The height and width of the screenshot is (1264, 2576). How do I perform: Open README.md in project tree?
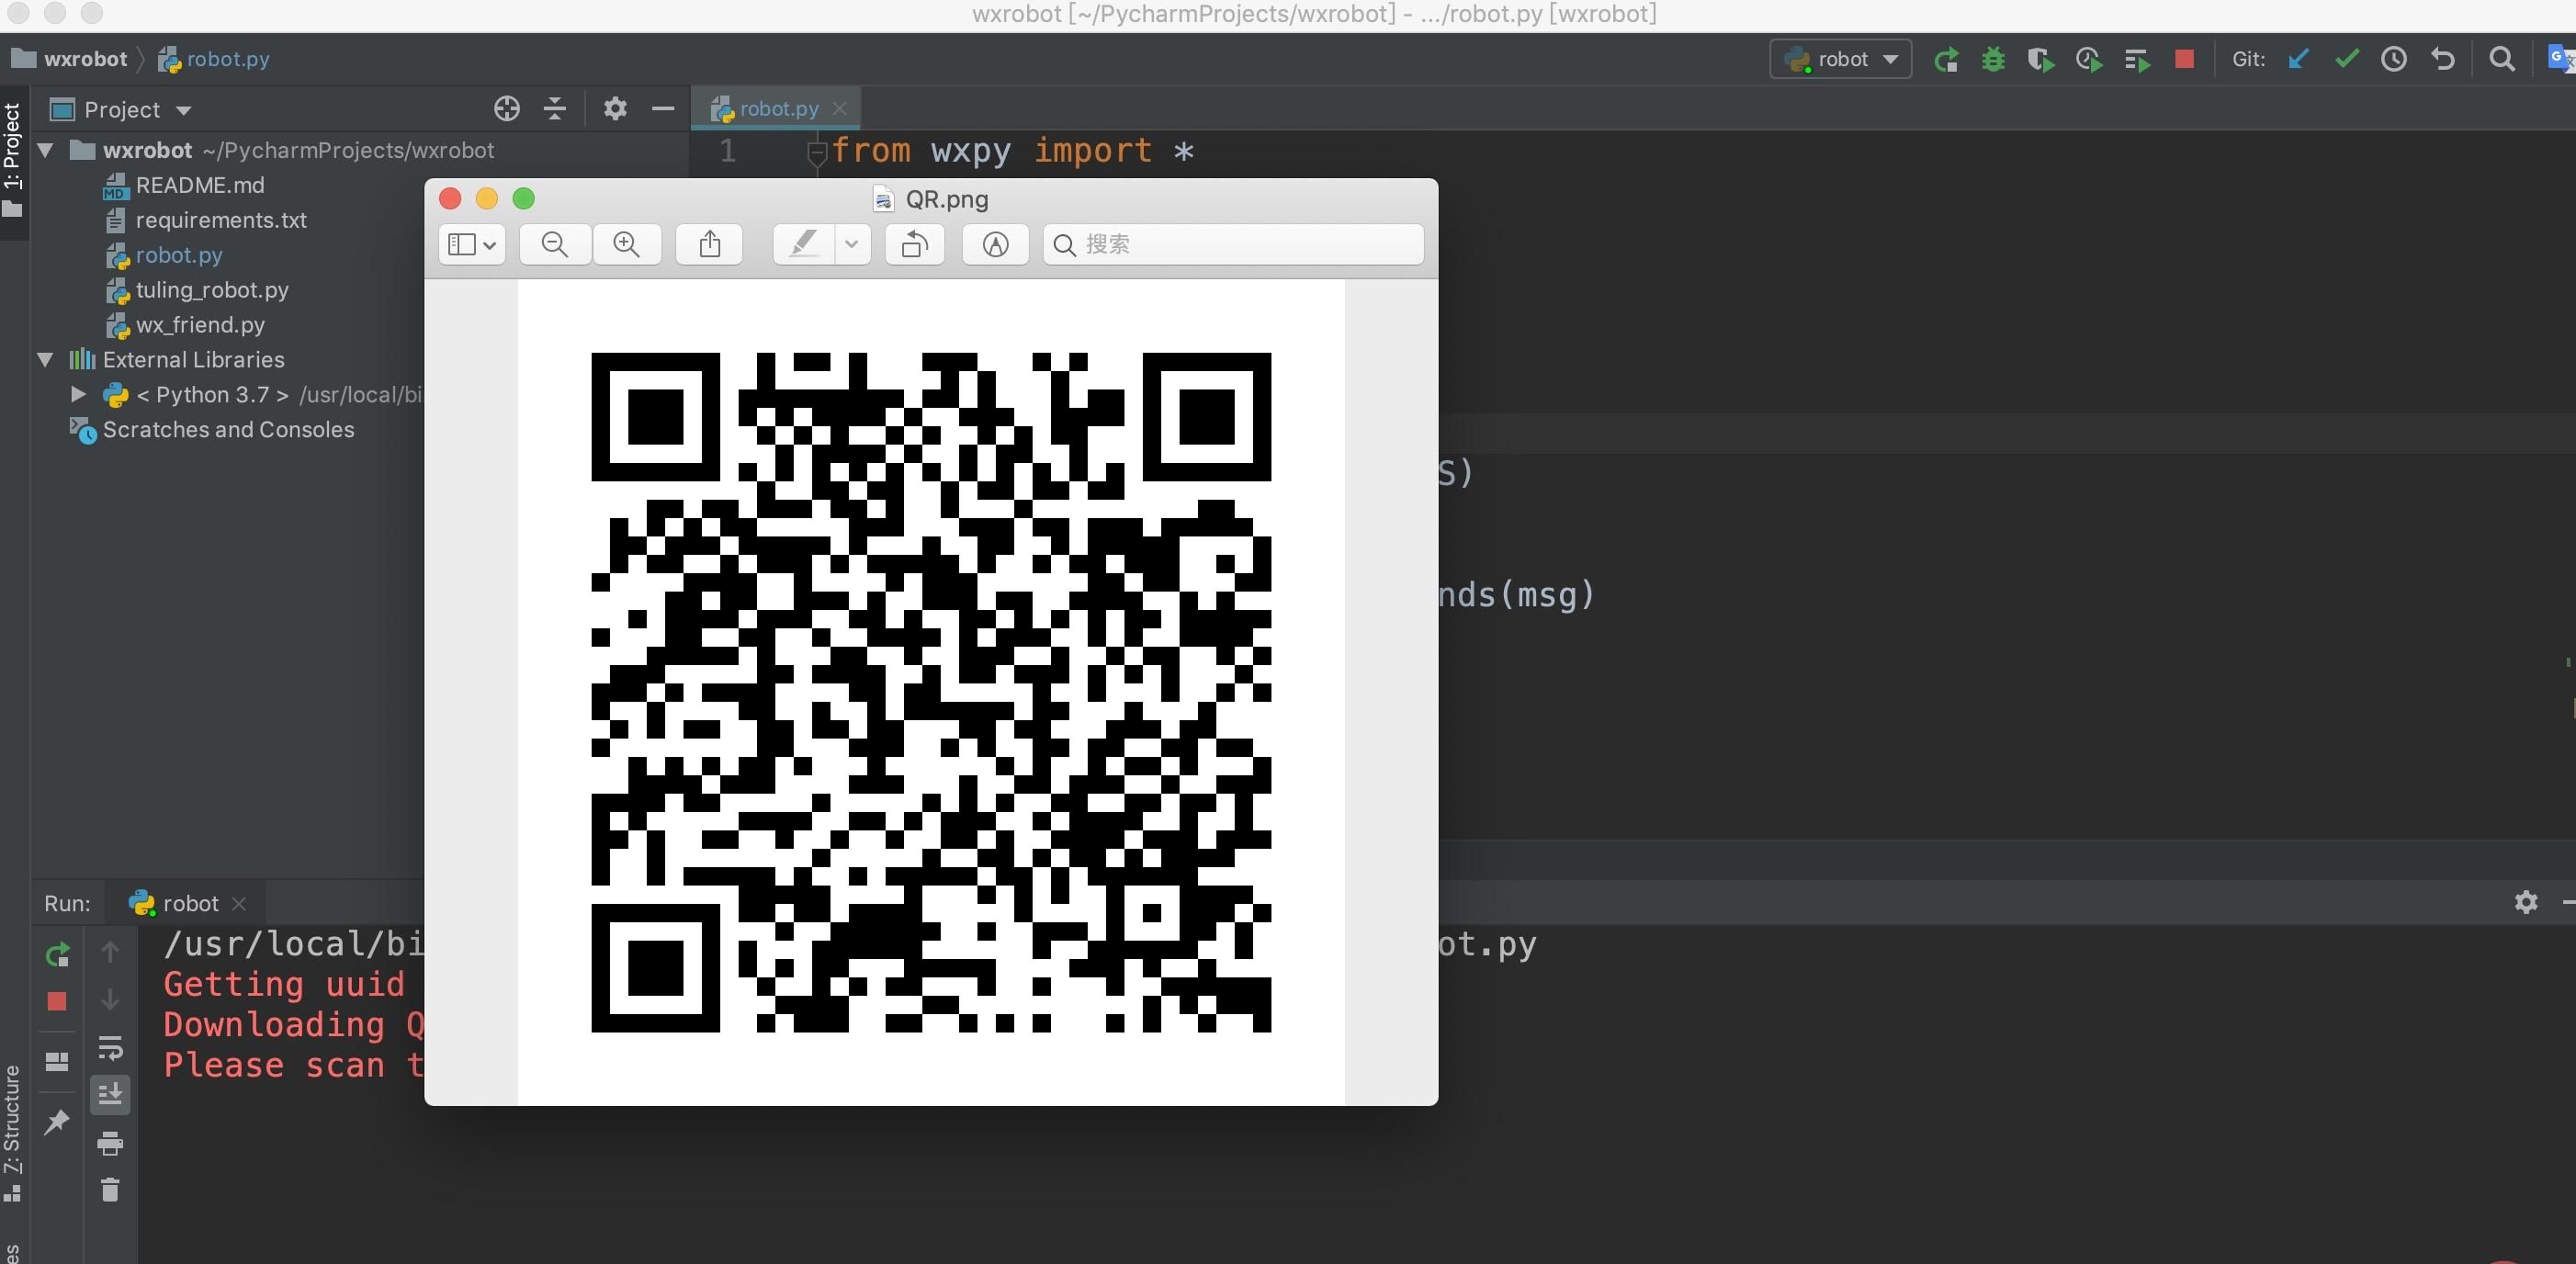click(200, 185)
